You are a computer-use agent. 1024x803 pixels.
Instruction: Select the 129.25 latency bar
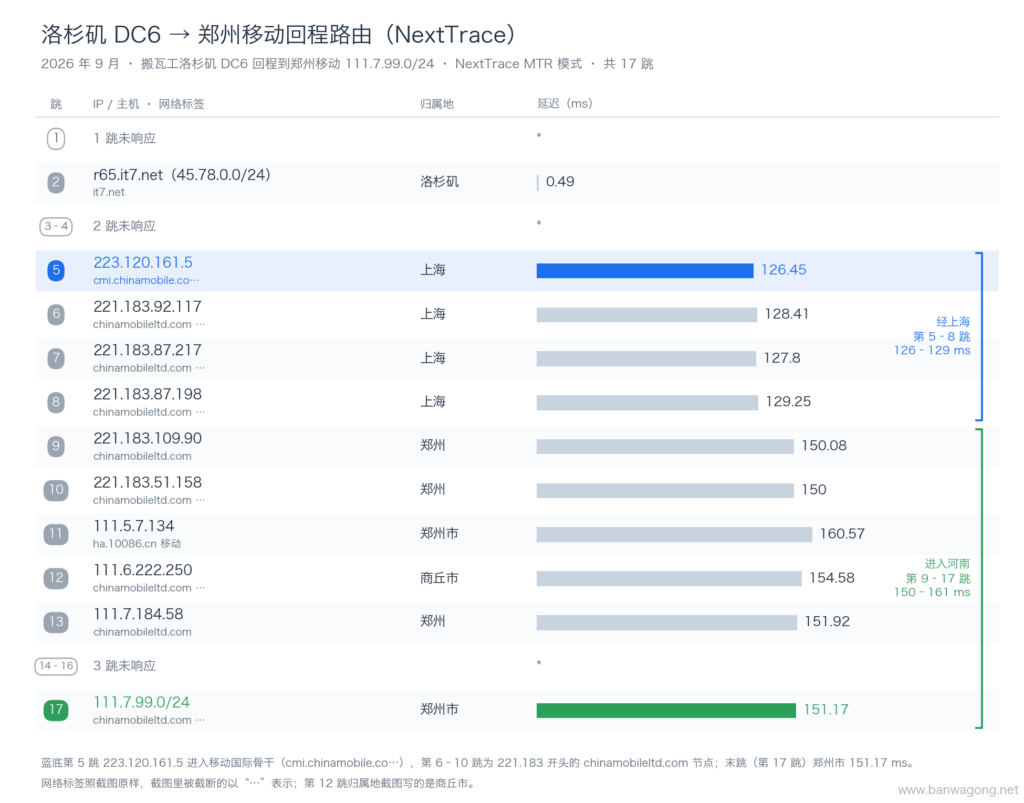coord(647,402)
